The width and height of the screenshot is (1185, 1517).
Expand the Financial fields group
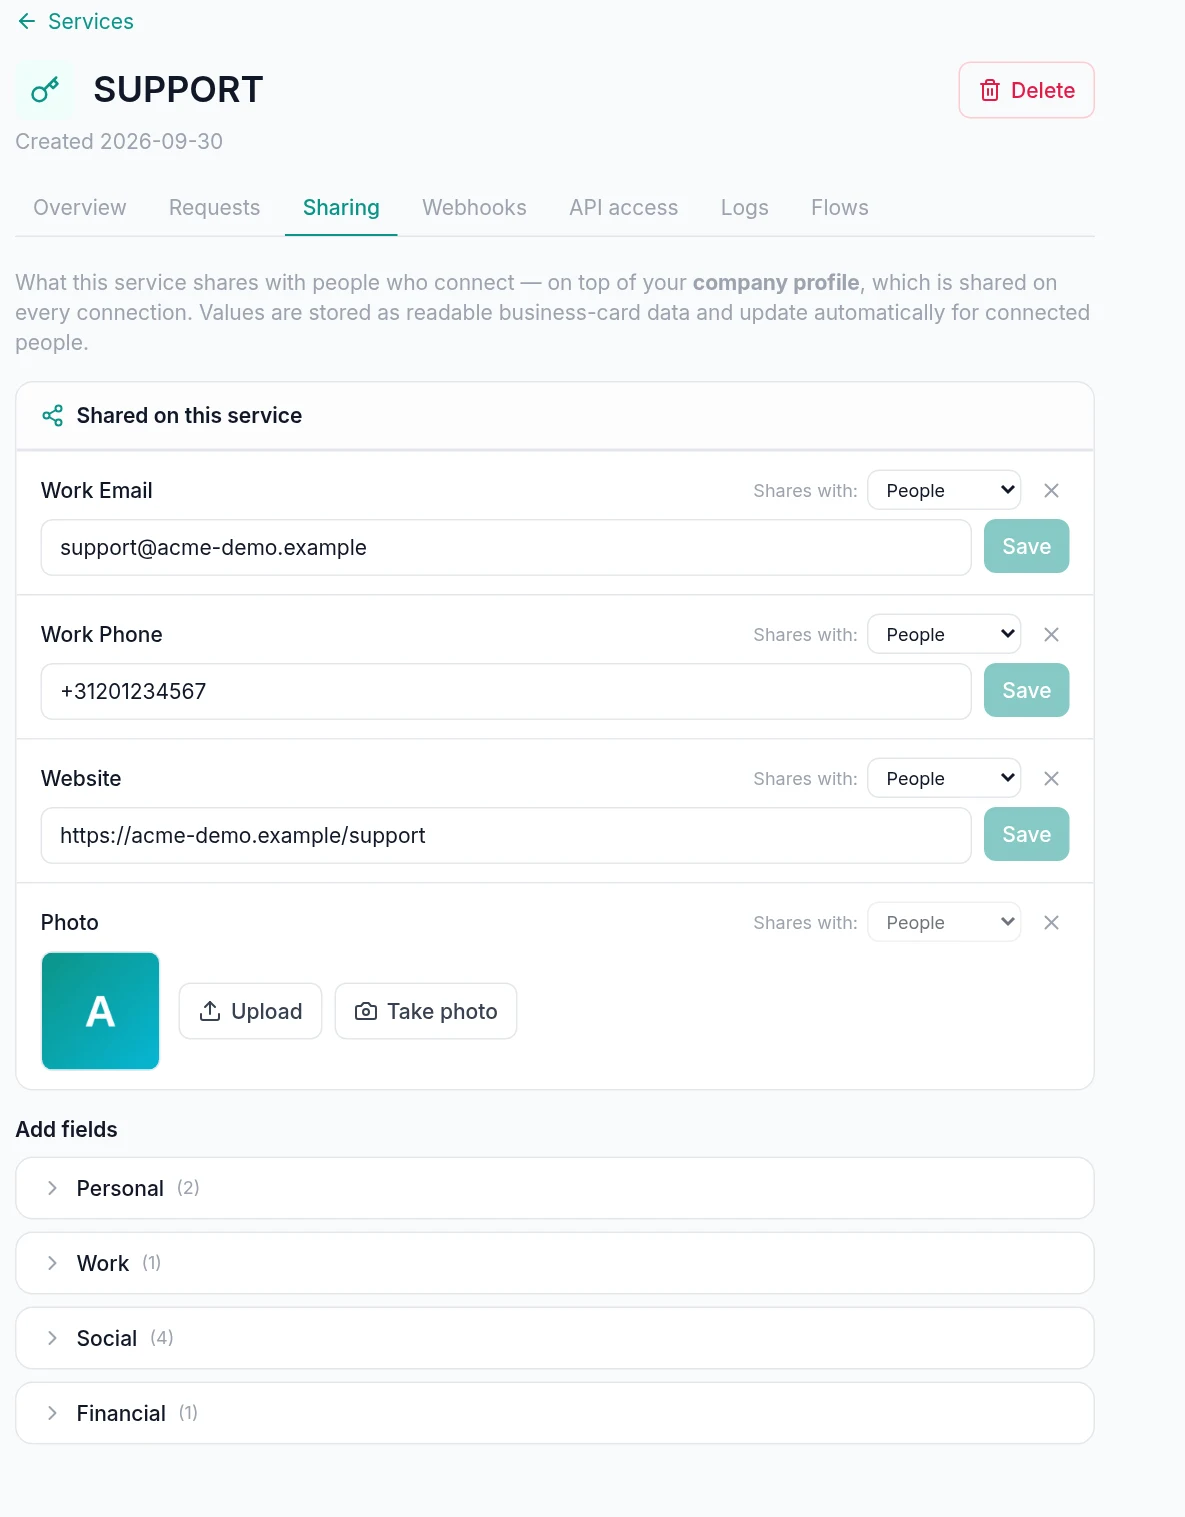click(555, 1413)
